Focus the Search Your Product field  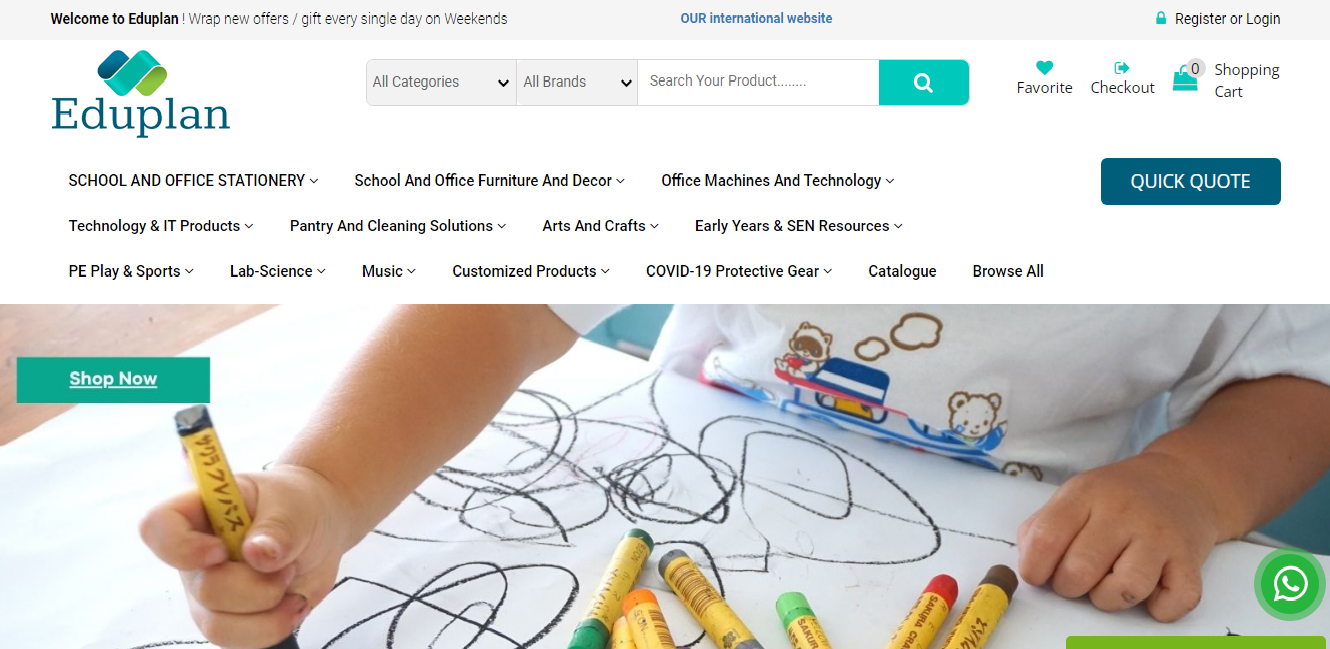coord(758,82)
